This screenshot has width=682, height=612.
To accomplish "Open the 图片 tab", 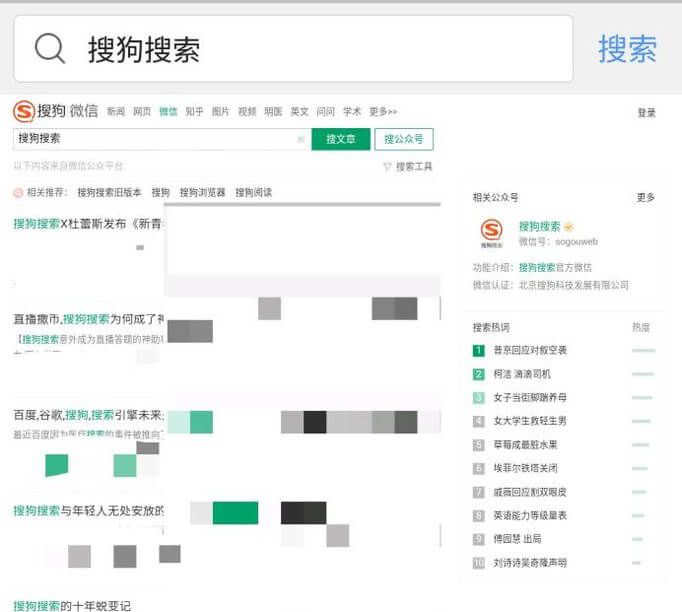I will point(221,112).
